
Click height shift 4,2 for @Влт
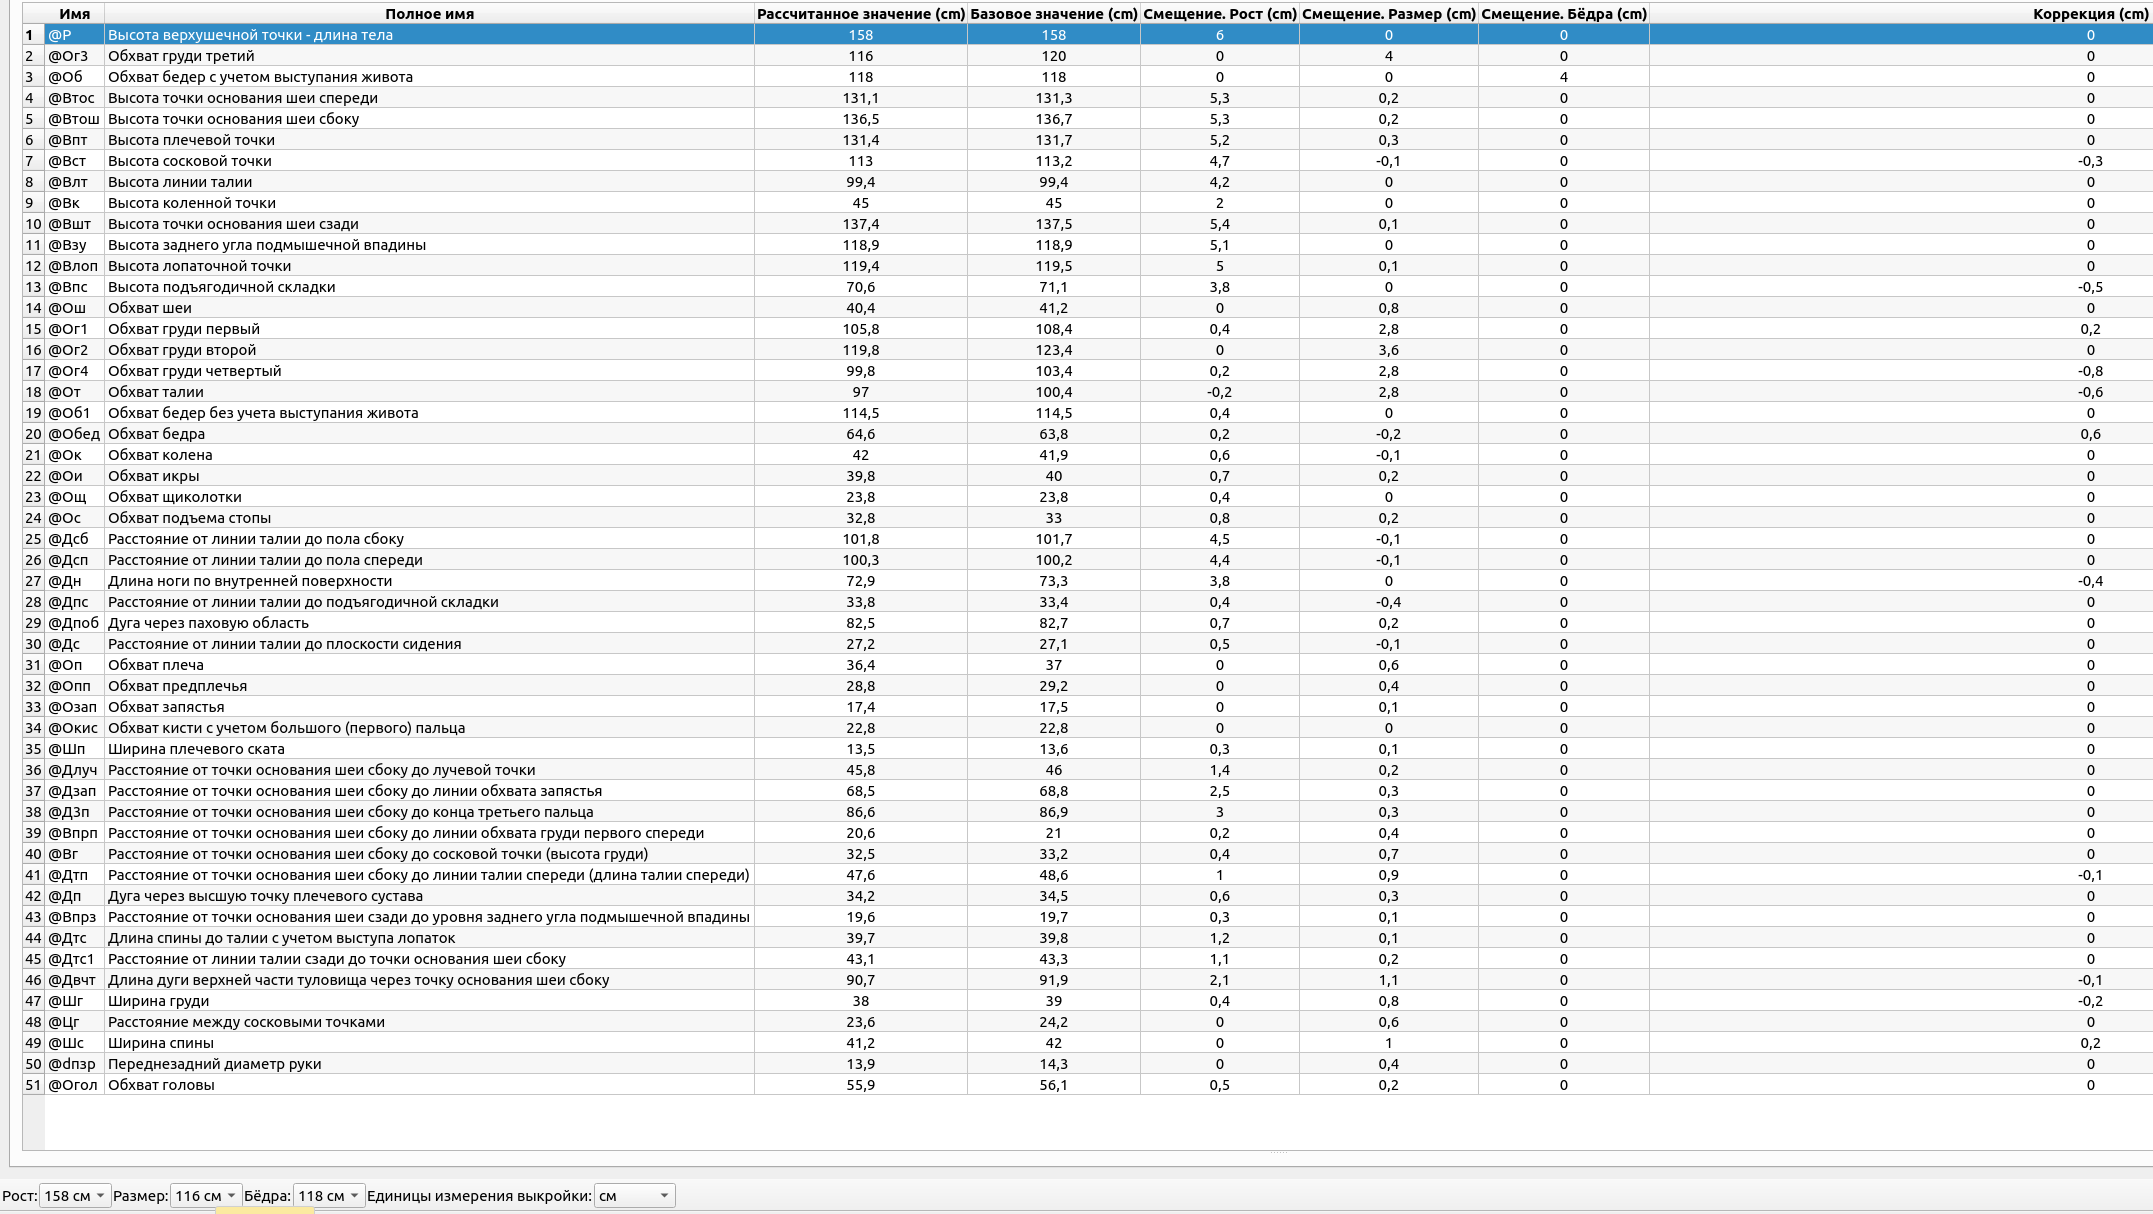click(x=1220, y=182)
